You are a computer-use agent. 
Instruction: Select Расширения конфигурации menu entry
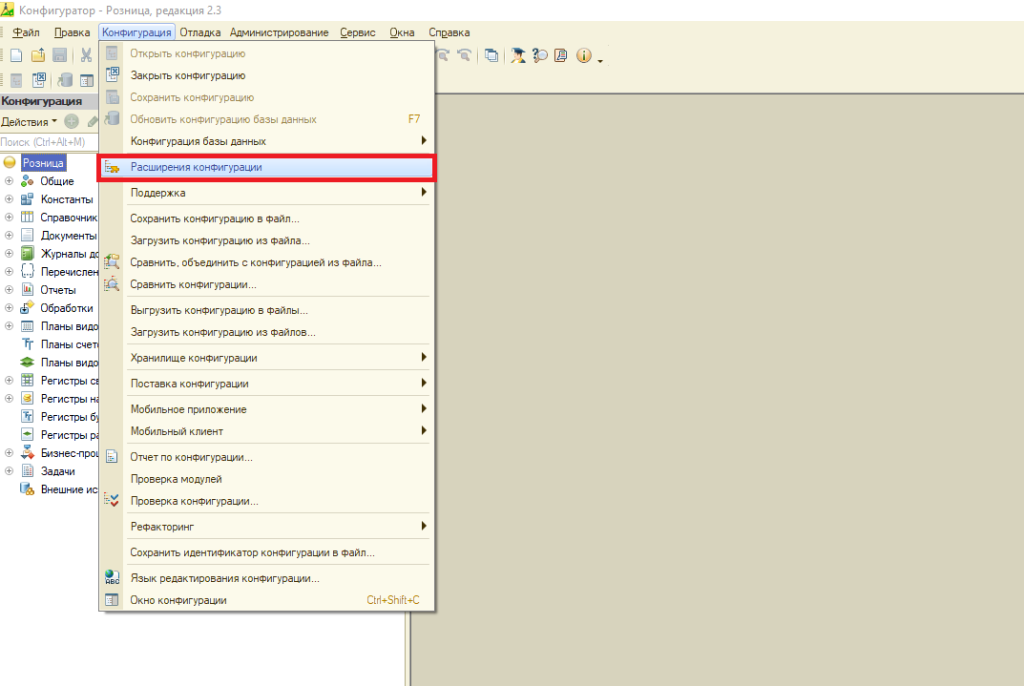coord(196,167)
